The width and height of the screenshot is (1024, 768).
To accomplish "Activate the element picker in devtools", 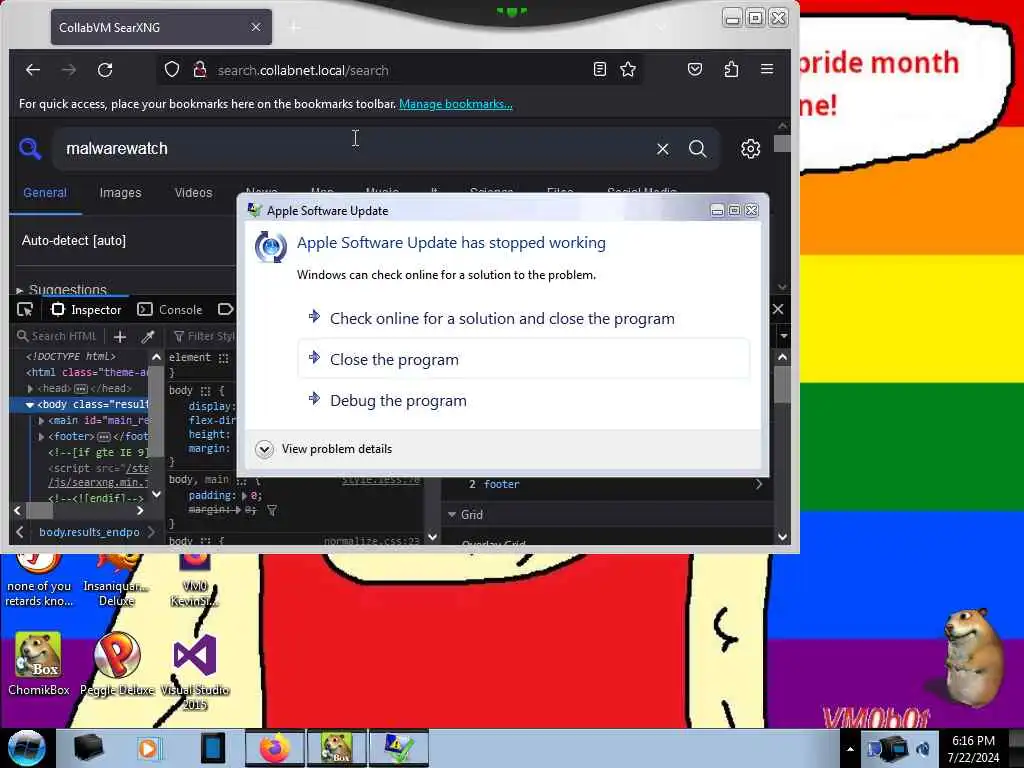I will pos(25,310).
